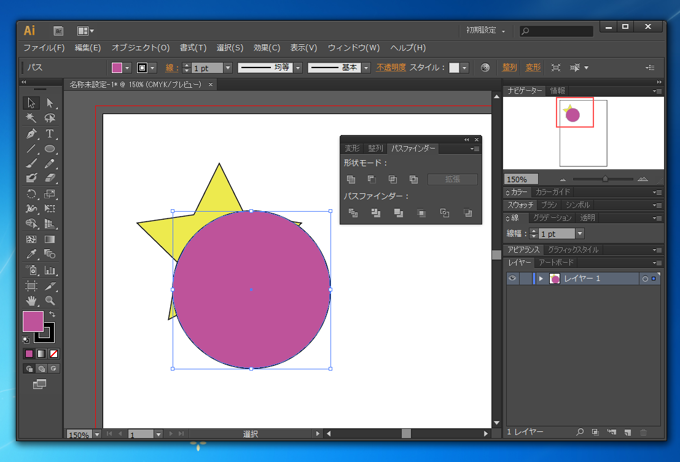This screenshot has height=462, width=680.
Task: Open the ウィンドウ(W) menu
Action: (353, 48)
